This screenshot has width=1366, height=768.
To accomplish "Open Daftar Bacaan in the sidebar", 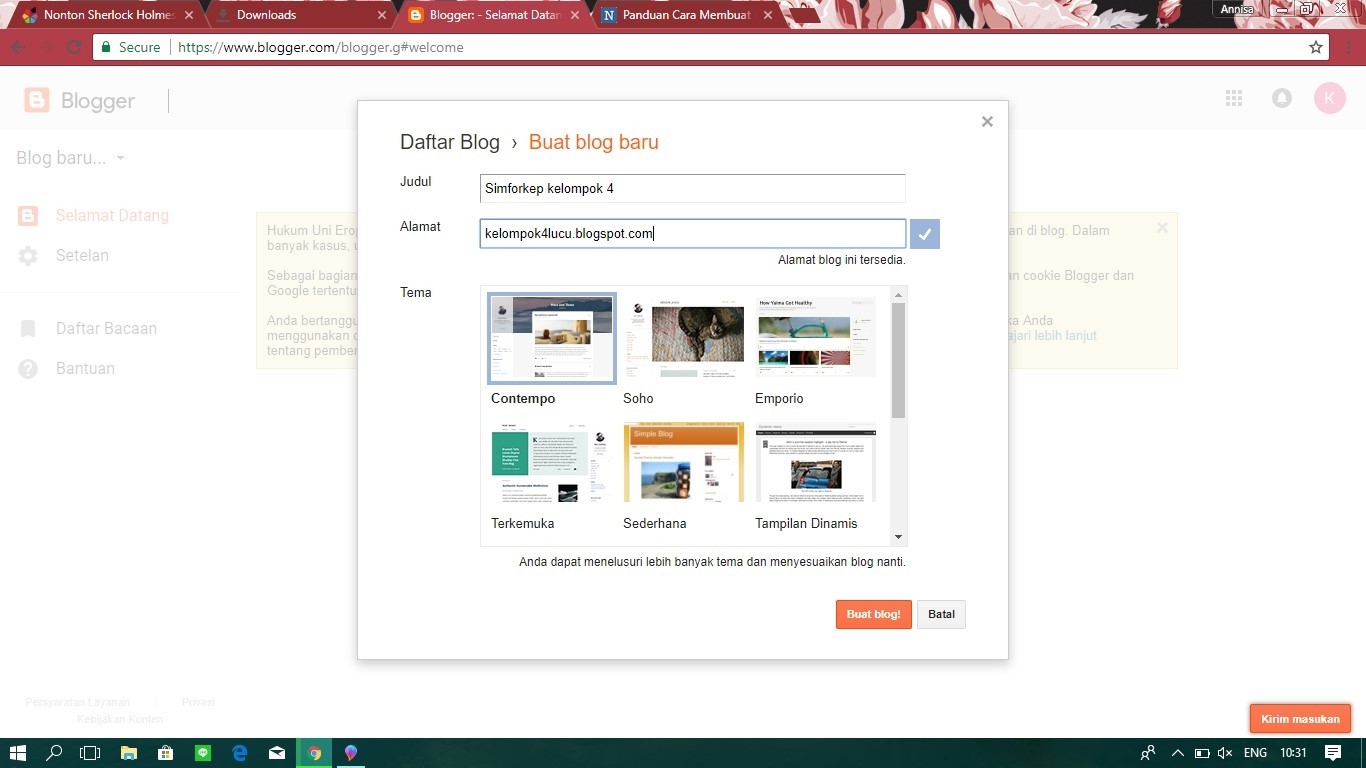I will click(106, 328).
